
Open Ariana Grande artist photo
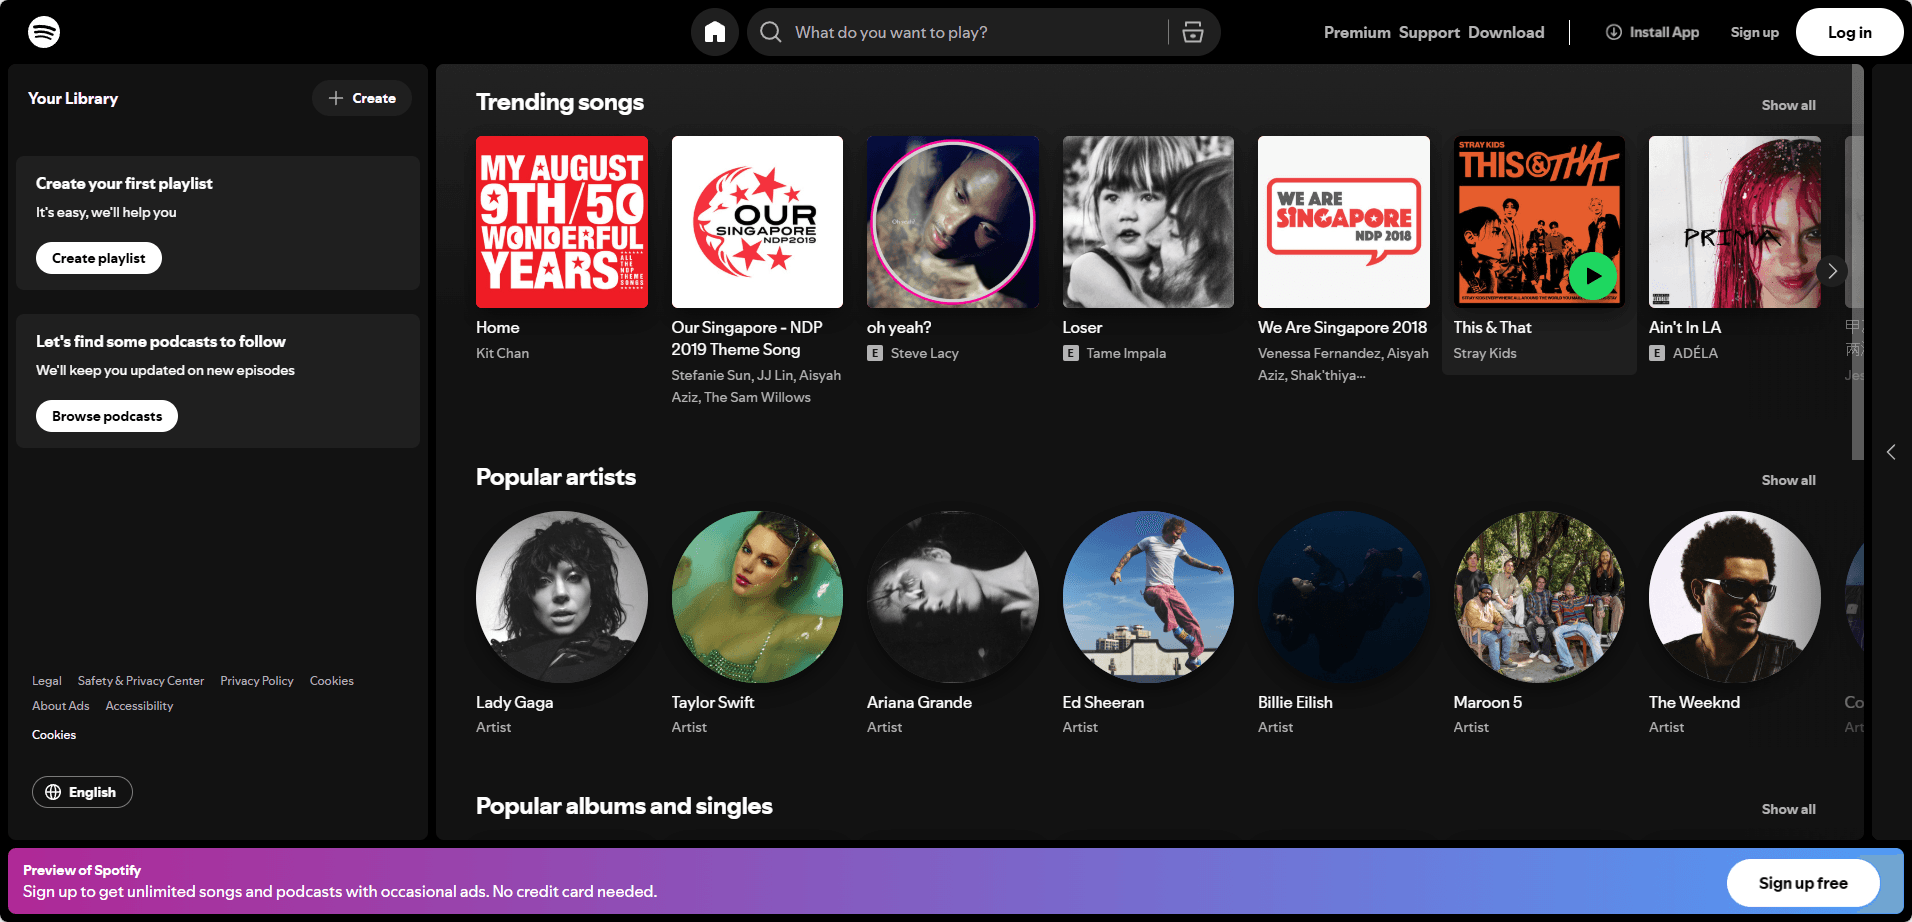click(x=953, y=597)
